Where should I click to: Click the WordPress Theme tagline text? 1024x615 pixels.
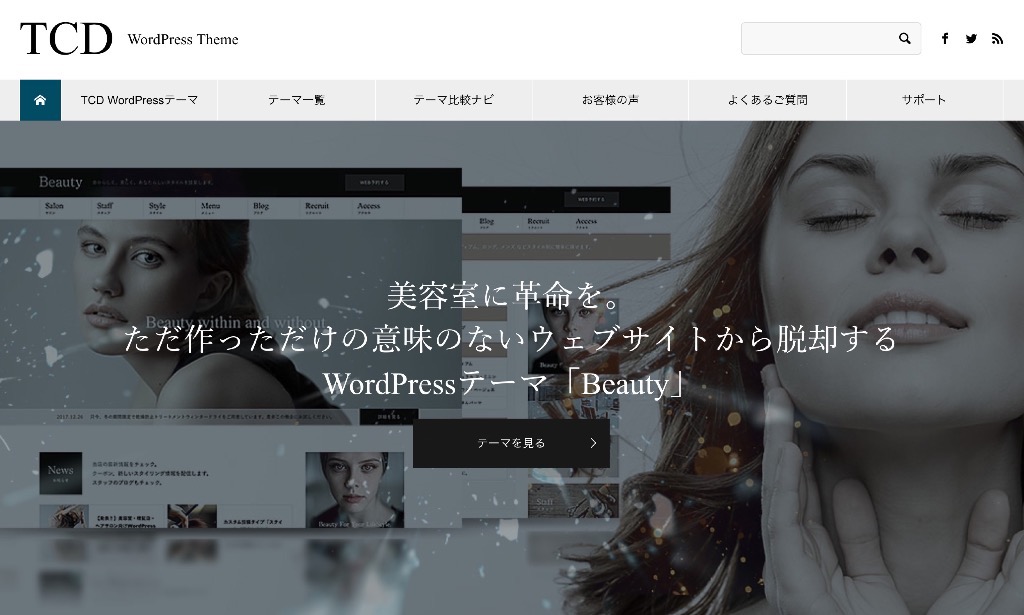(183, 40)
